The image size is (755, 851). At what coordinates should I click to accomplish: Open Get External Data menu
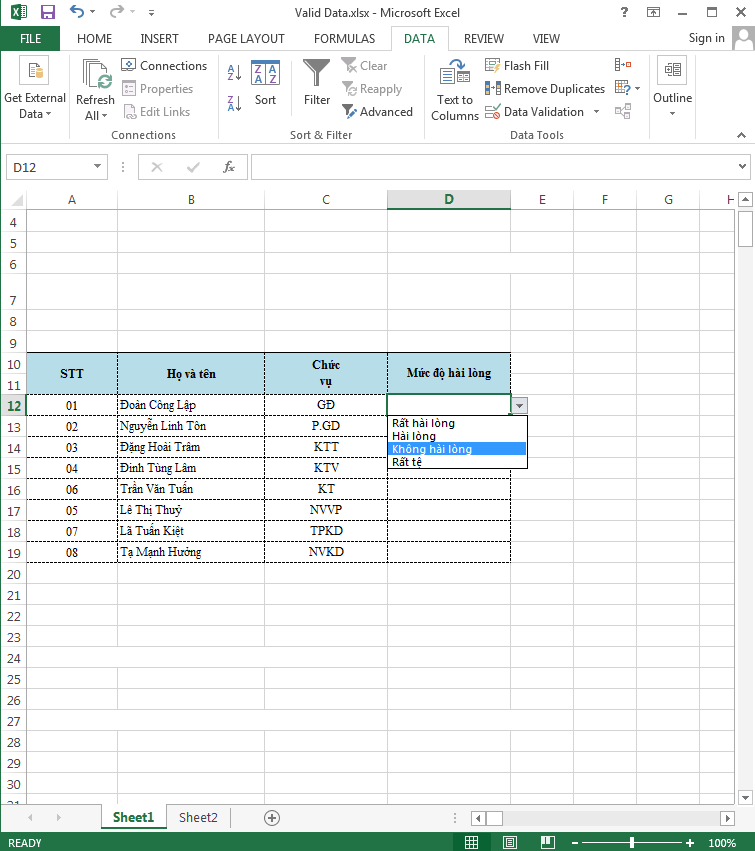coord(35,87)
